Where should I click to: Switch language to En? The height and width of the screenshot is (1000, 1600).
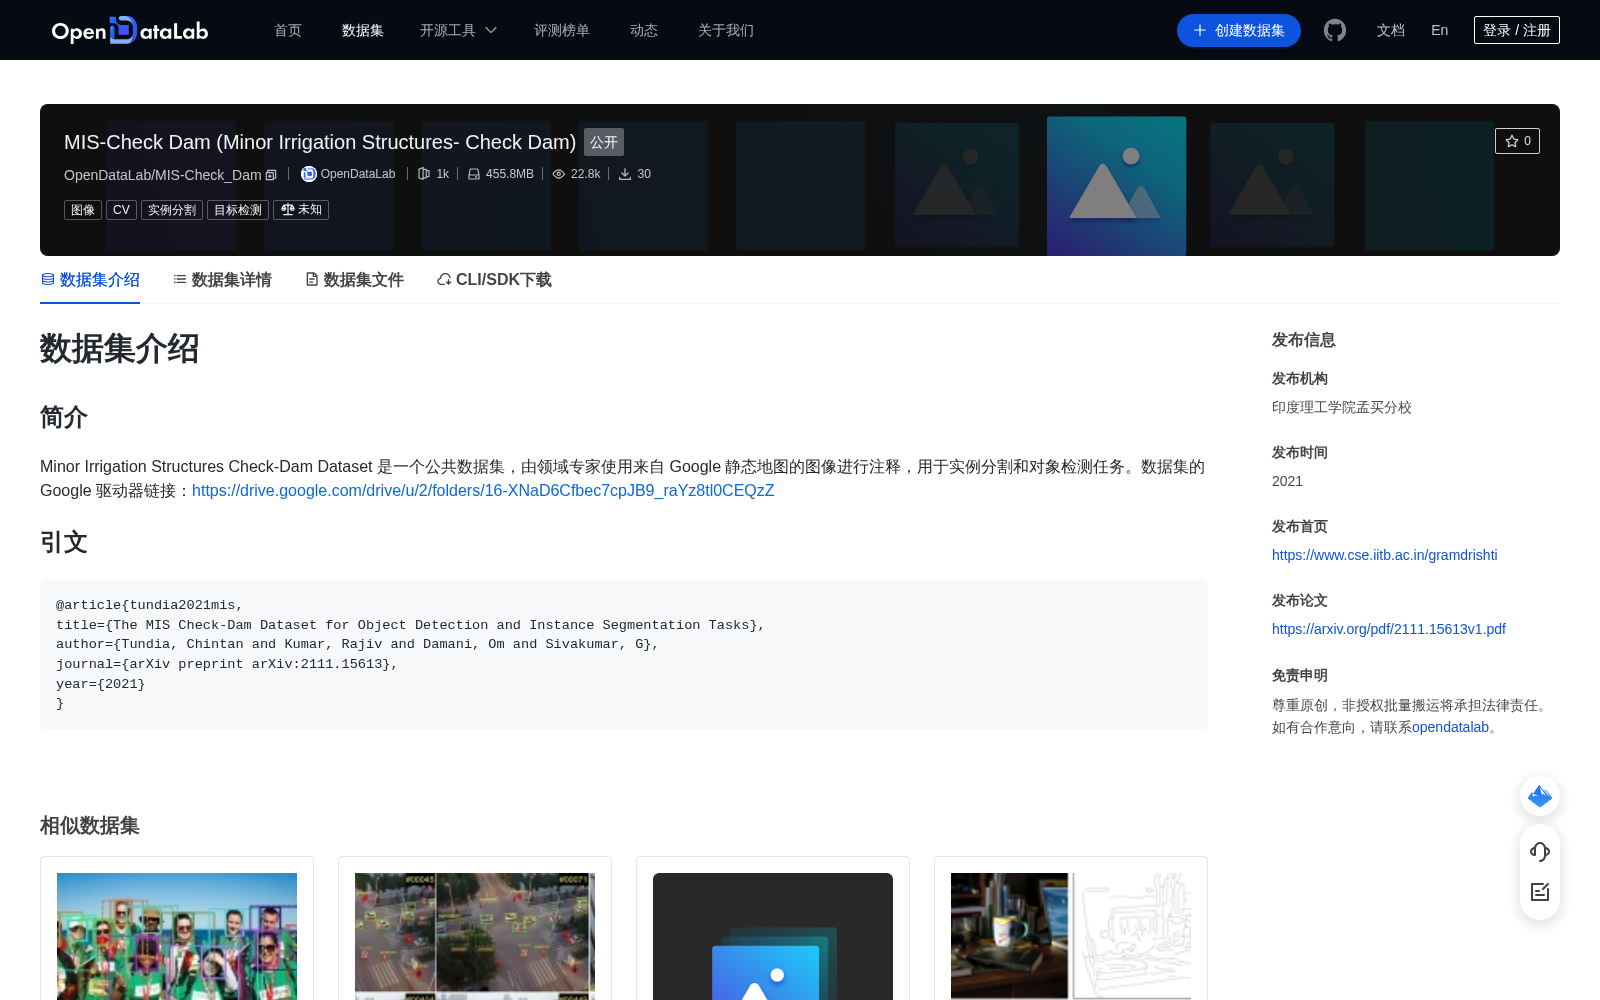tap(1439, 30)
